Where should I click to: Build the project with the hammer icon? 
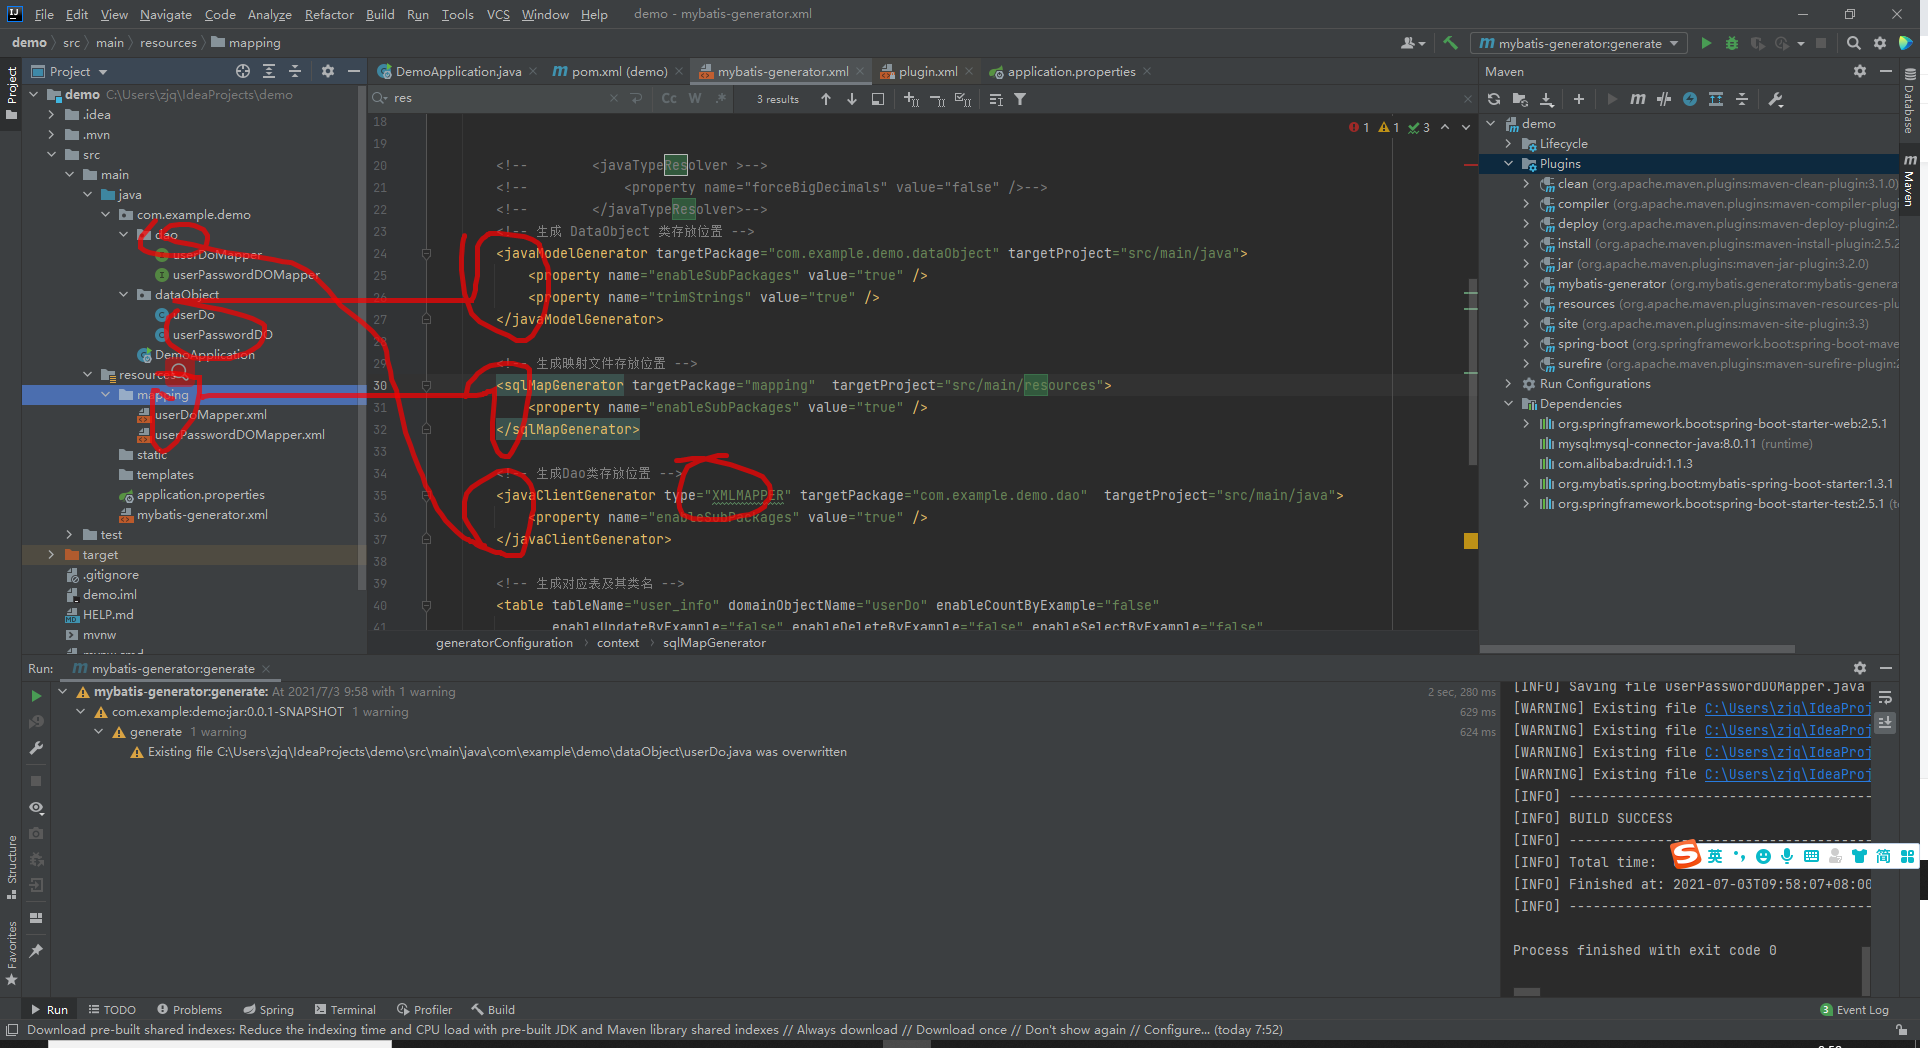[1450, 43]
